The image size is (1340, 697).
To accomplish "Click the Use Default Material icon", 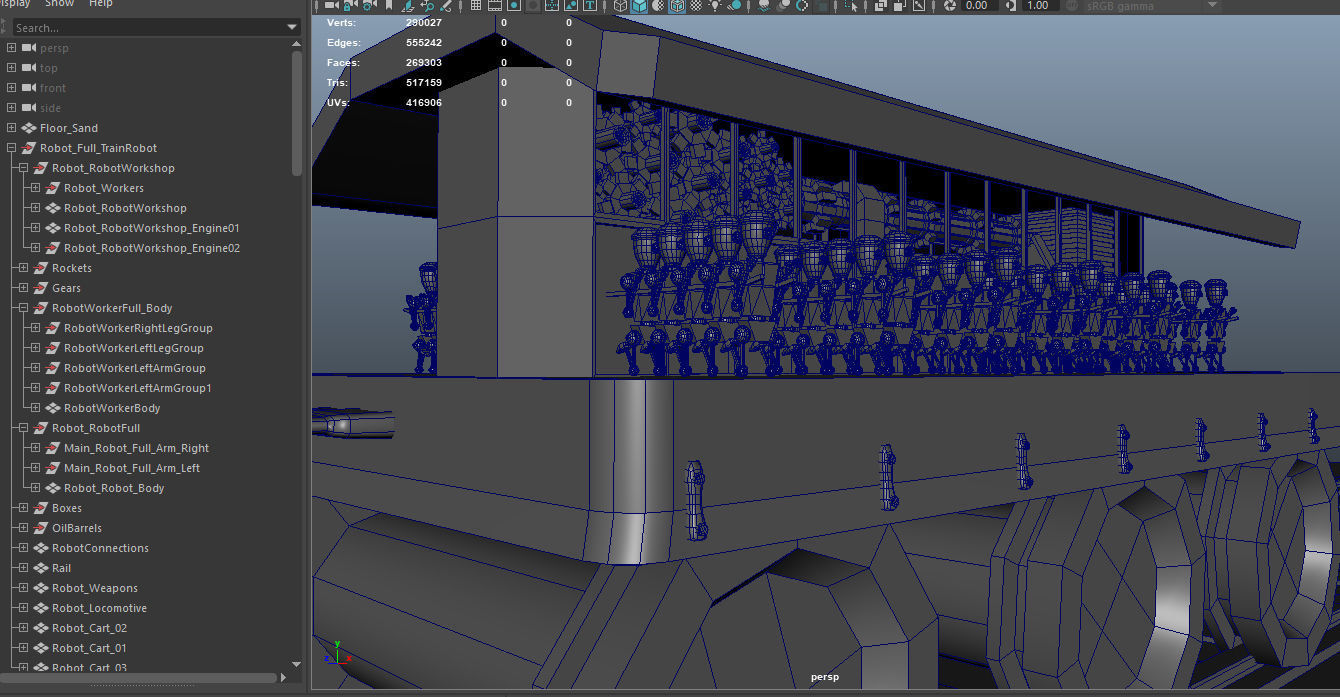I will (x=658, y=6).
